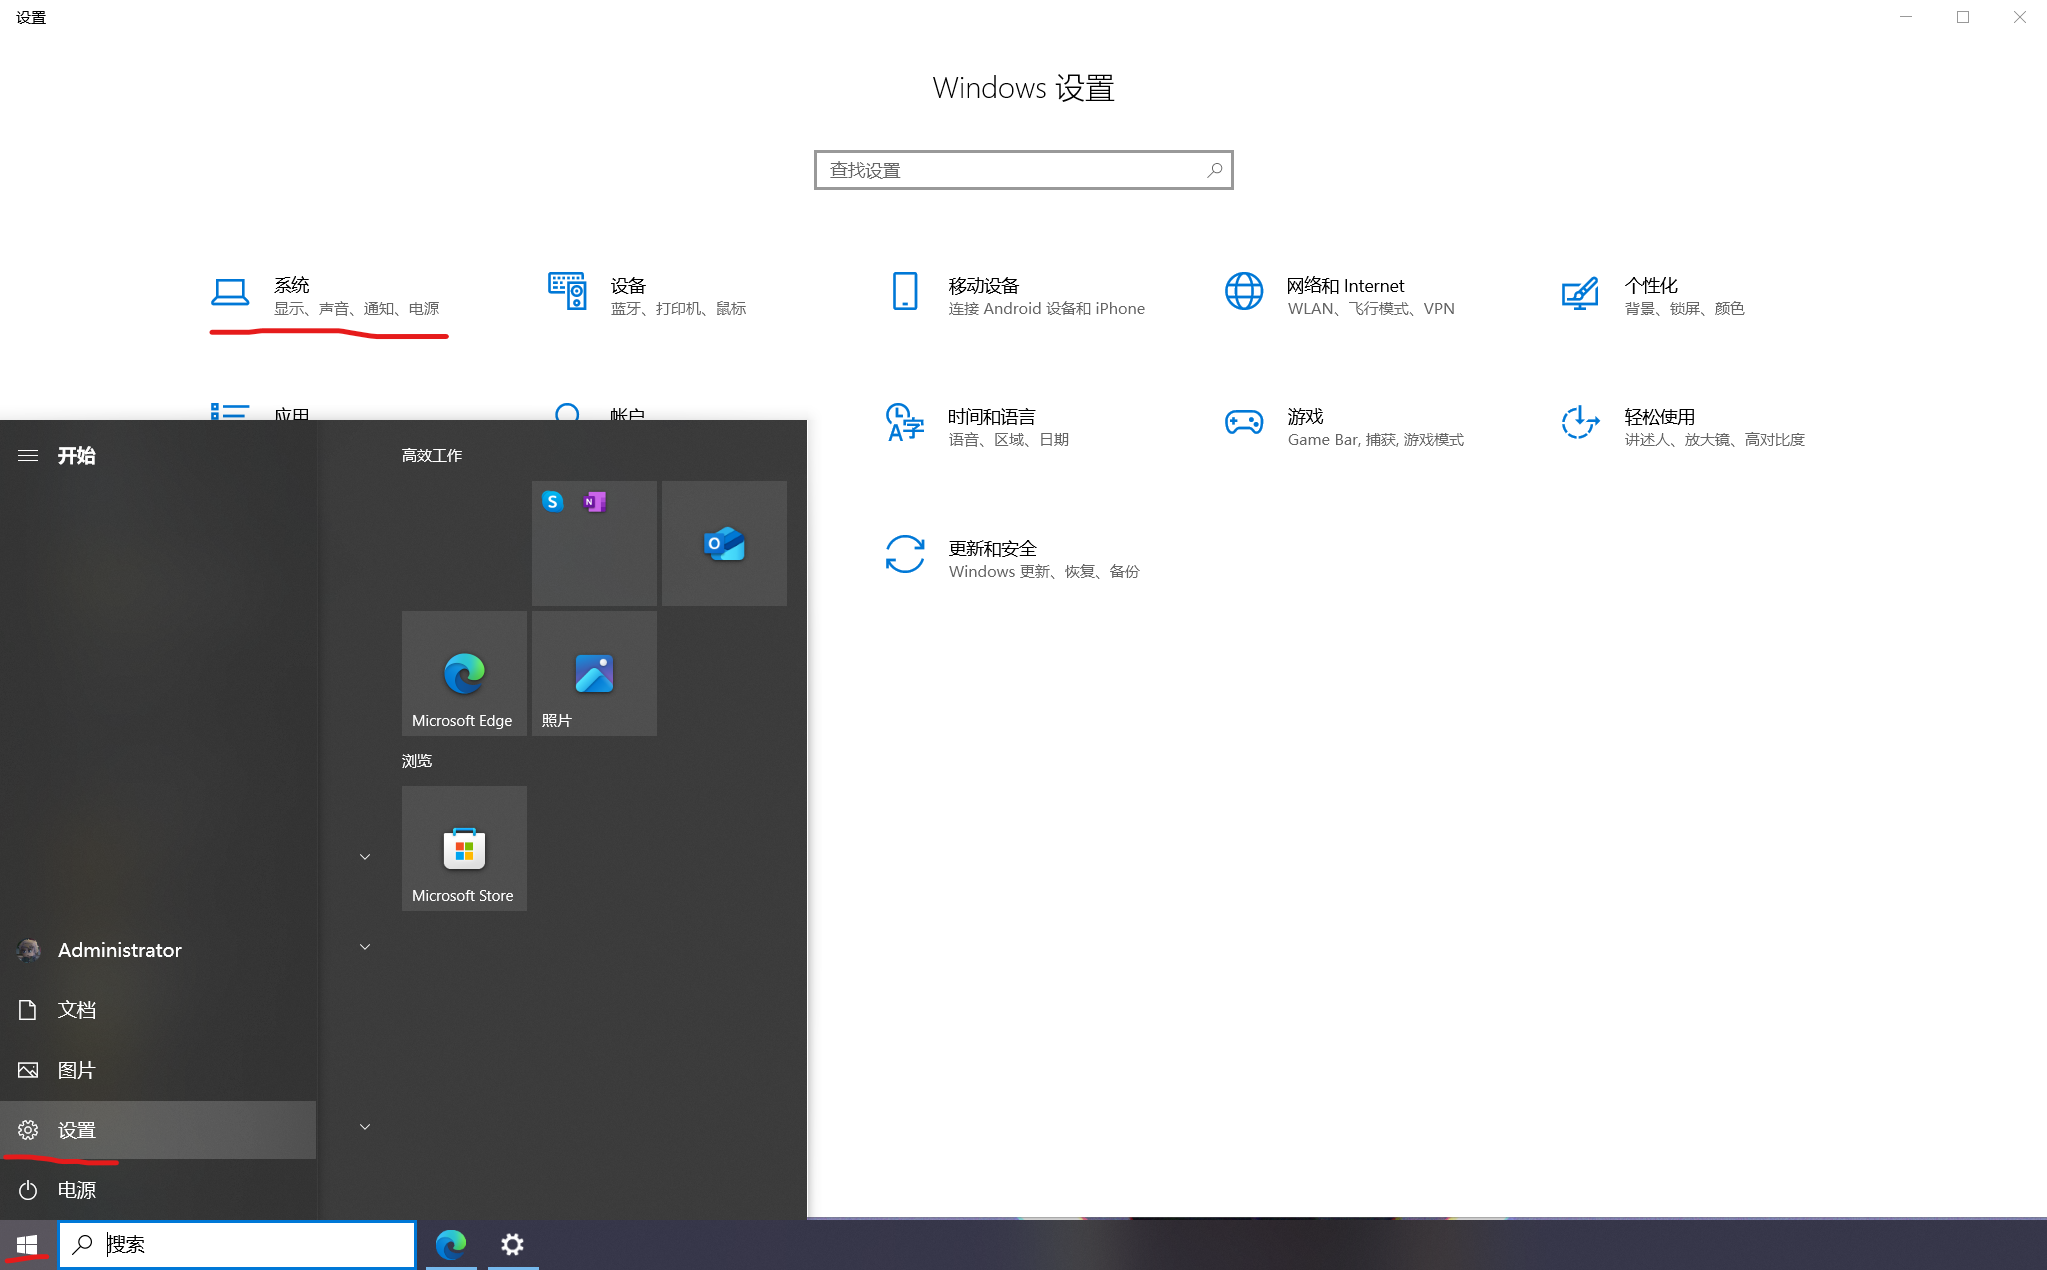Open 设备 (Devices) settings icon

567,292
